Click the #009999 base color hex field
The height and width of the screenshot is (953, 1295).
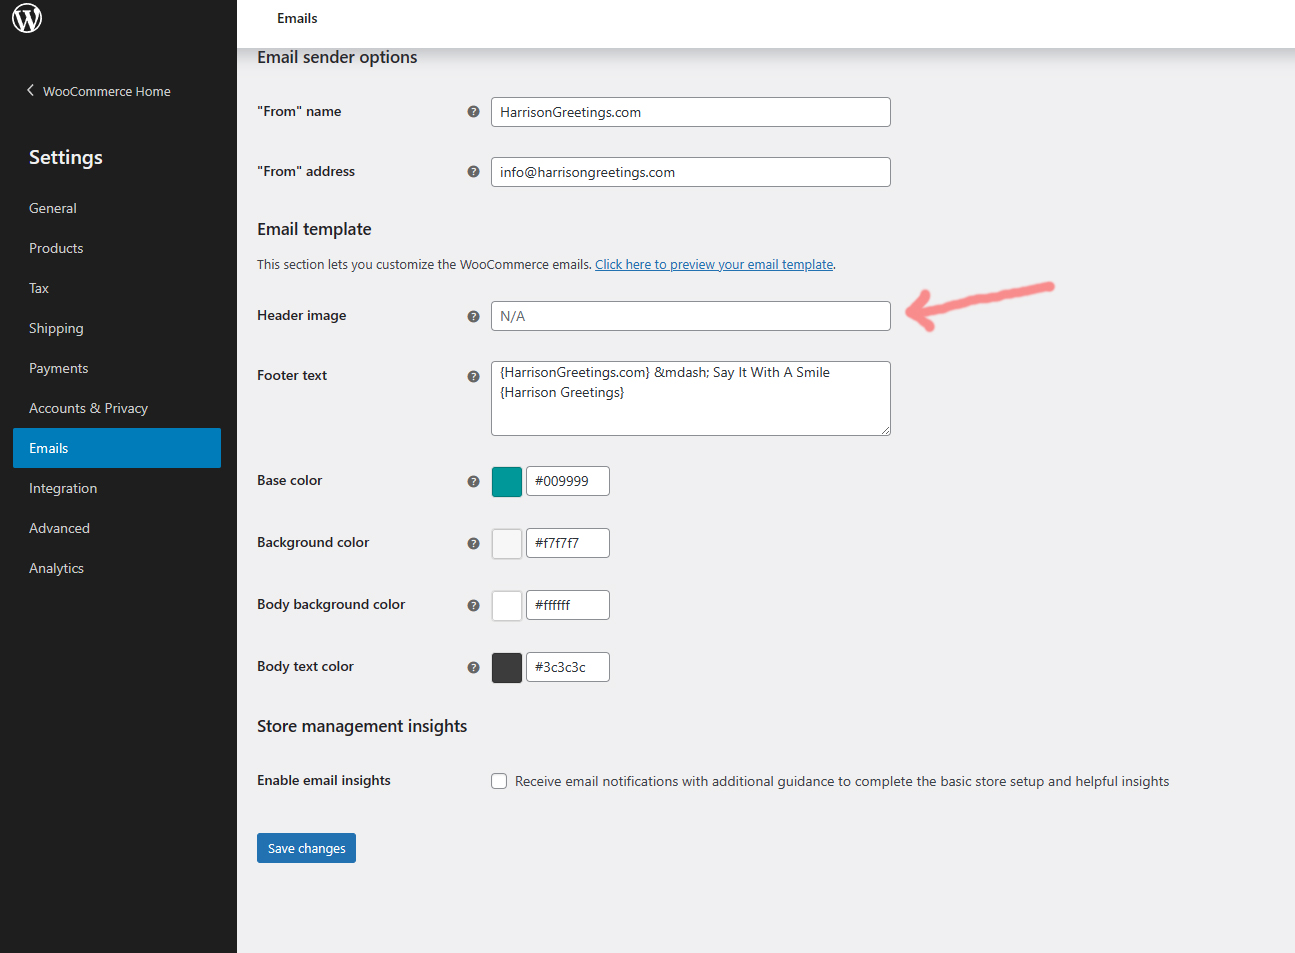point(568,481)
